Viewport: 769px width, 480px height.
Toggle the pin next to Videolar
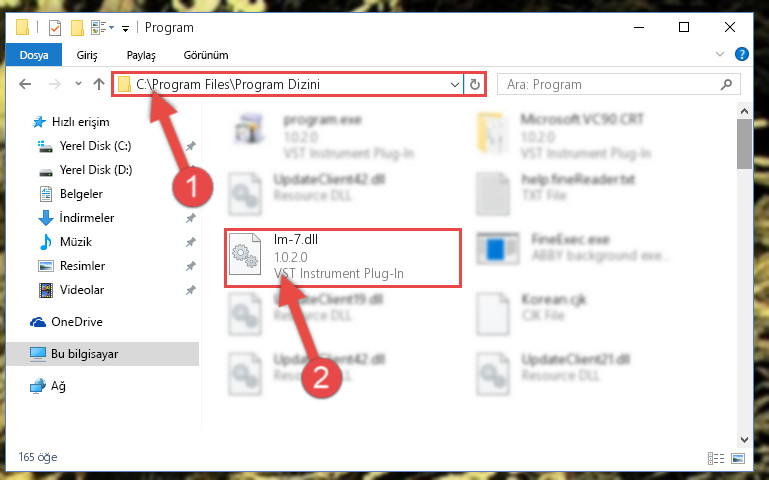click(x=190, y=290)
